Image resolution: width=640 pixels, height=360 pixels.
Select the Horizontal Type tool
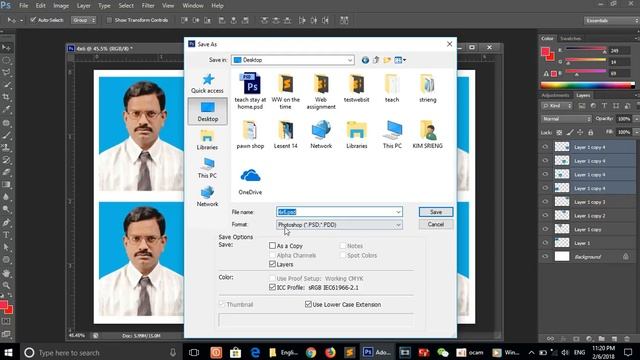(x=6, y=235)
